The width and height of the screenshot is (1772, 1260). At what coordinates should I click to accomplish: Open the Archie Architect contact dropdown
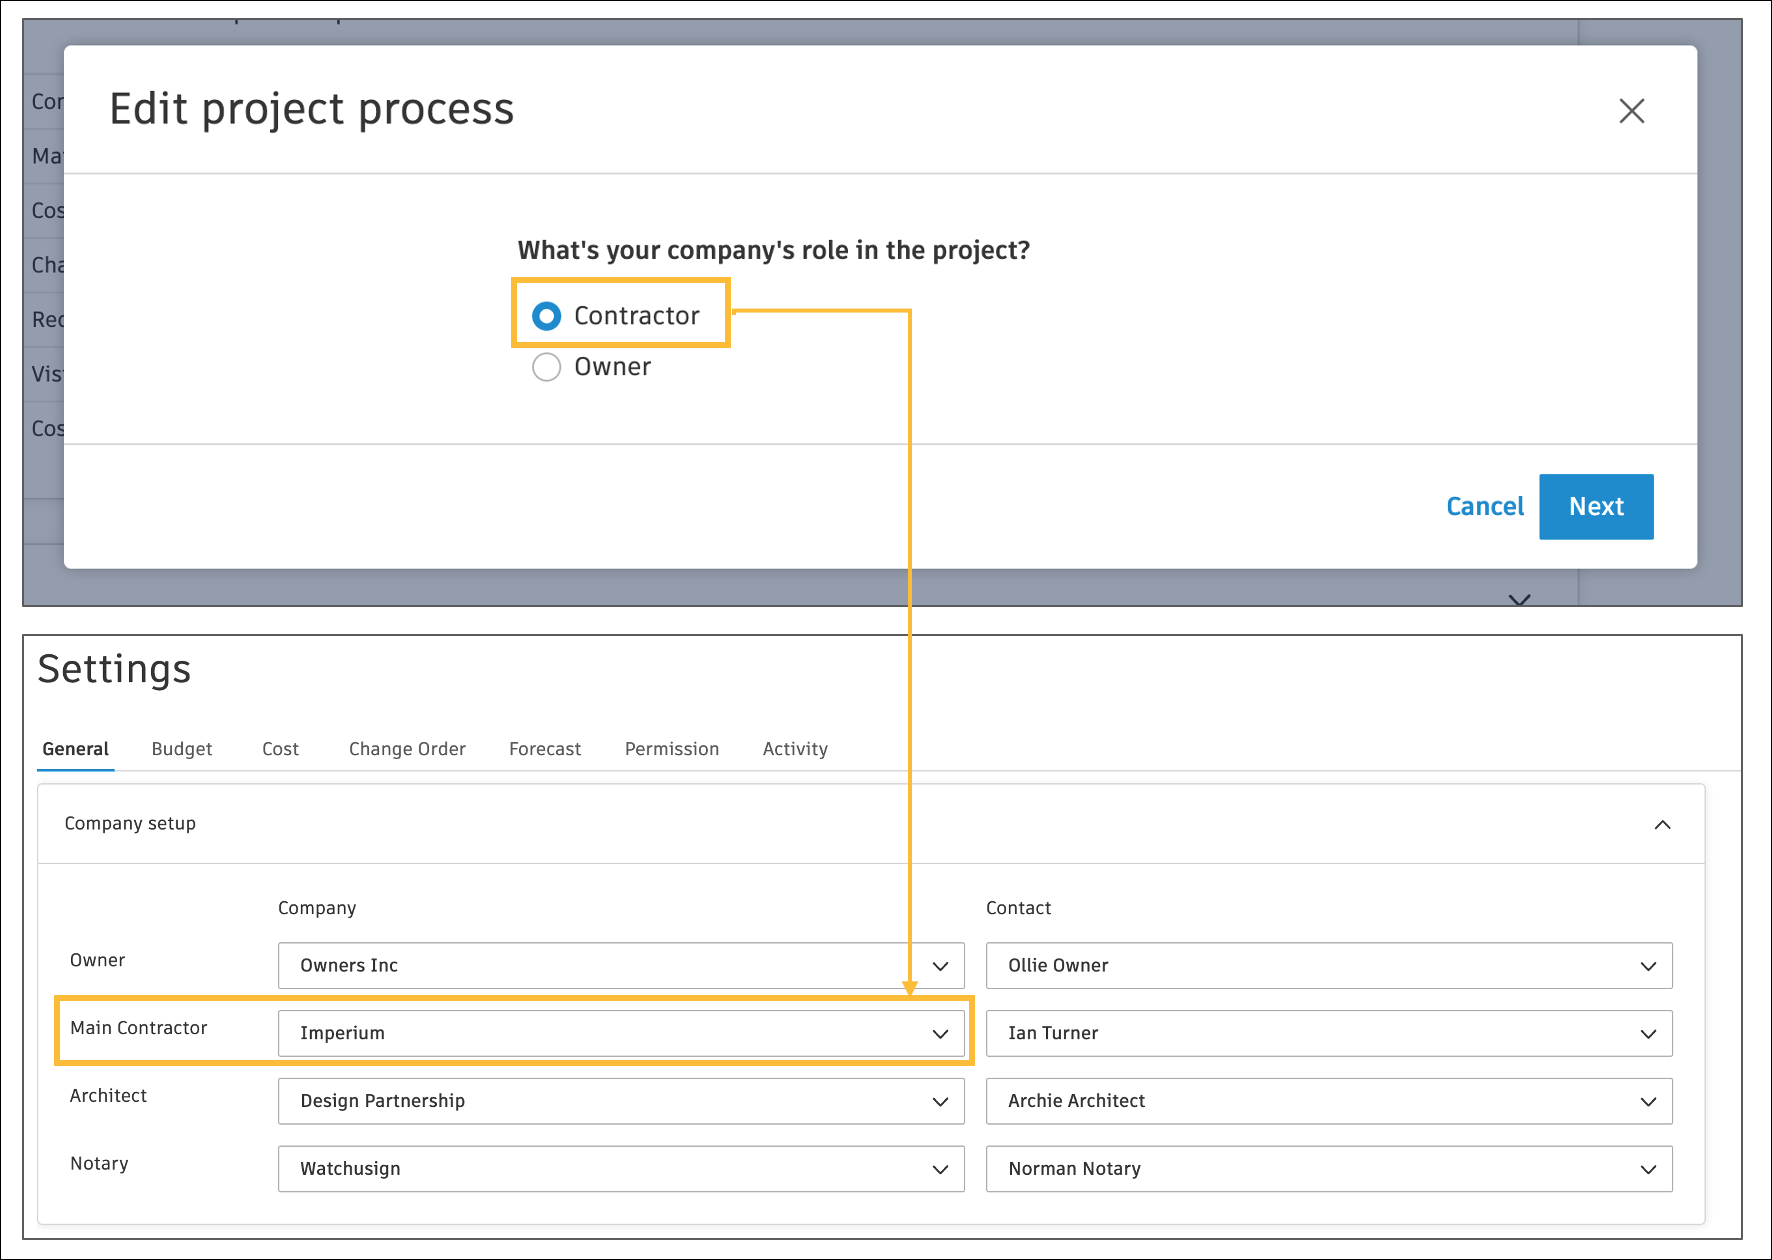pyautogui.click(x=1328, y=1101)
